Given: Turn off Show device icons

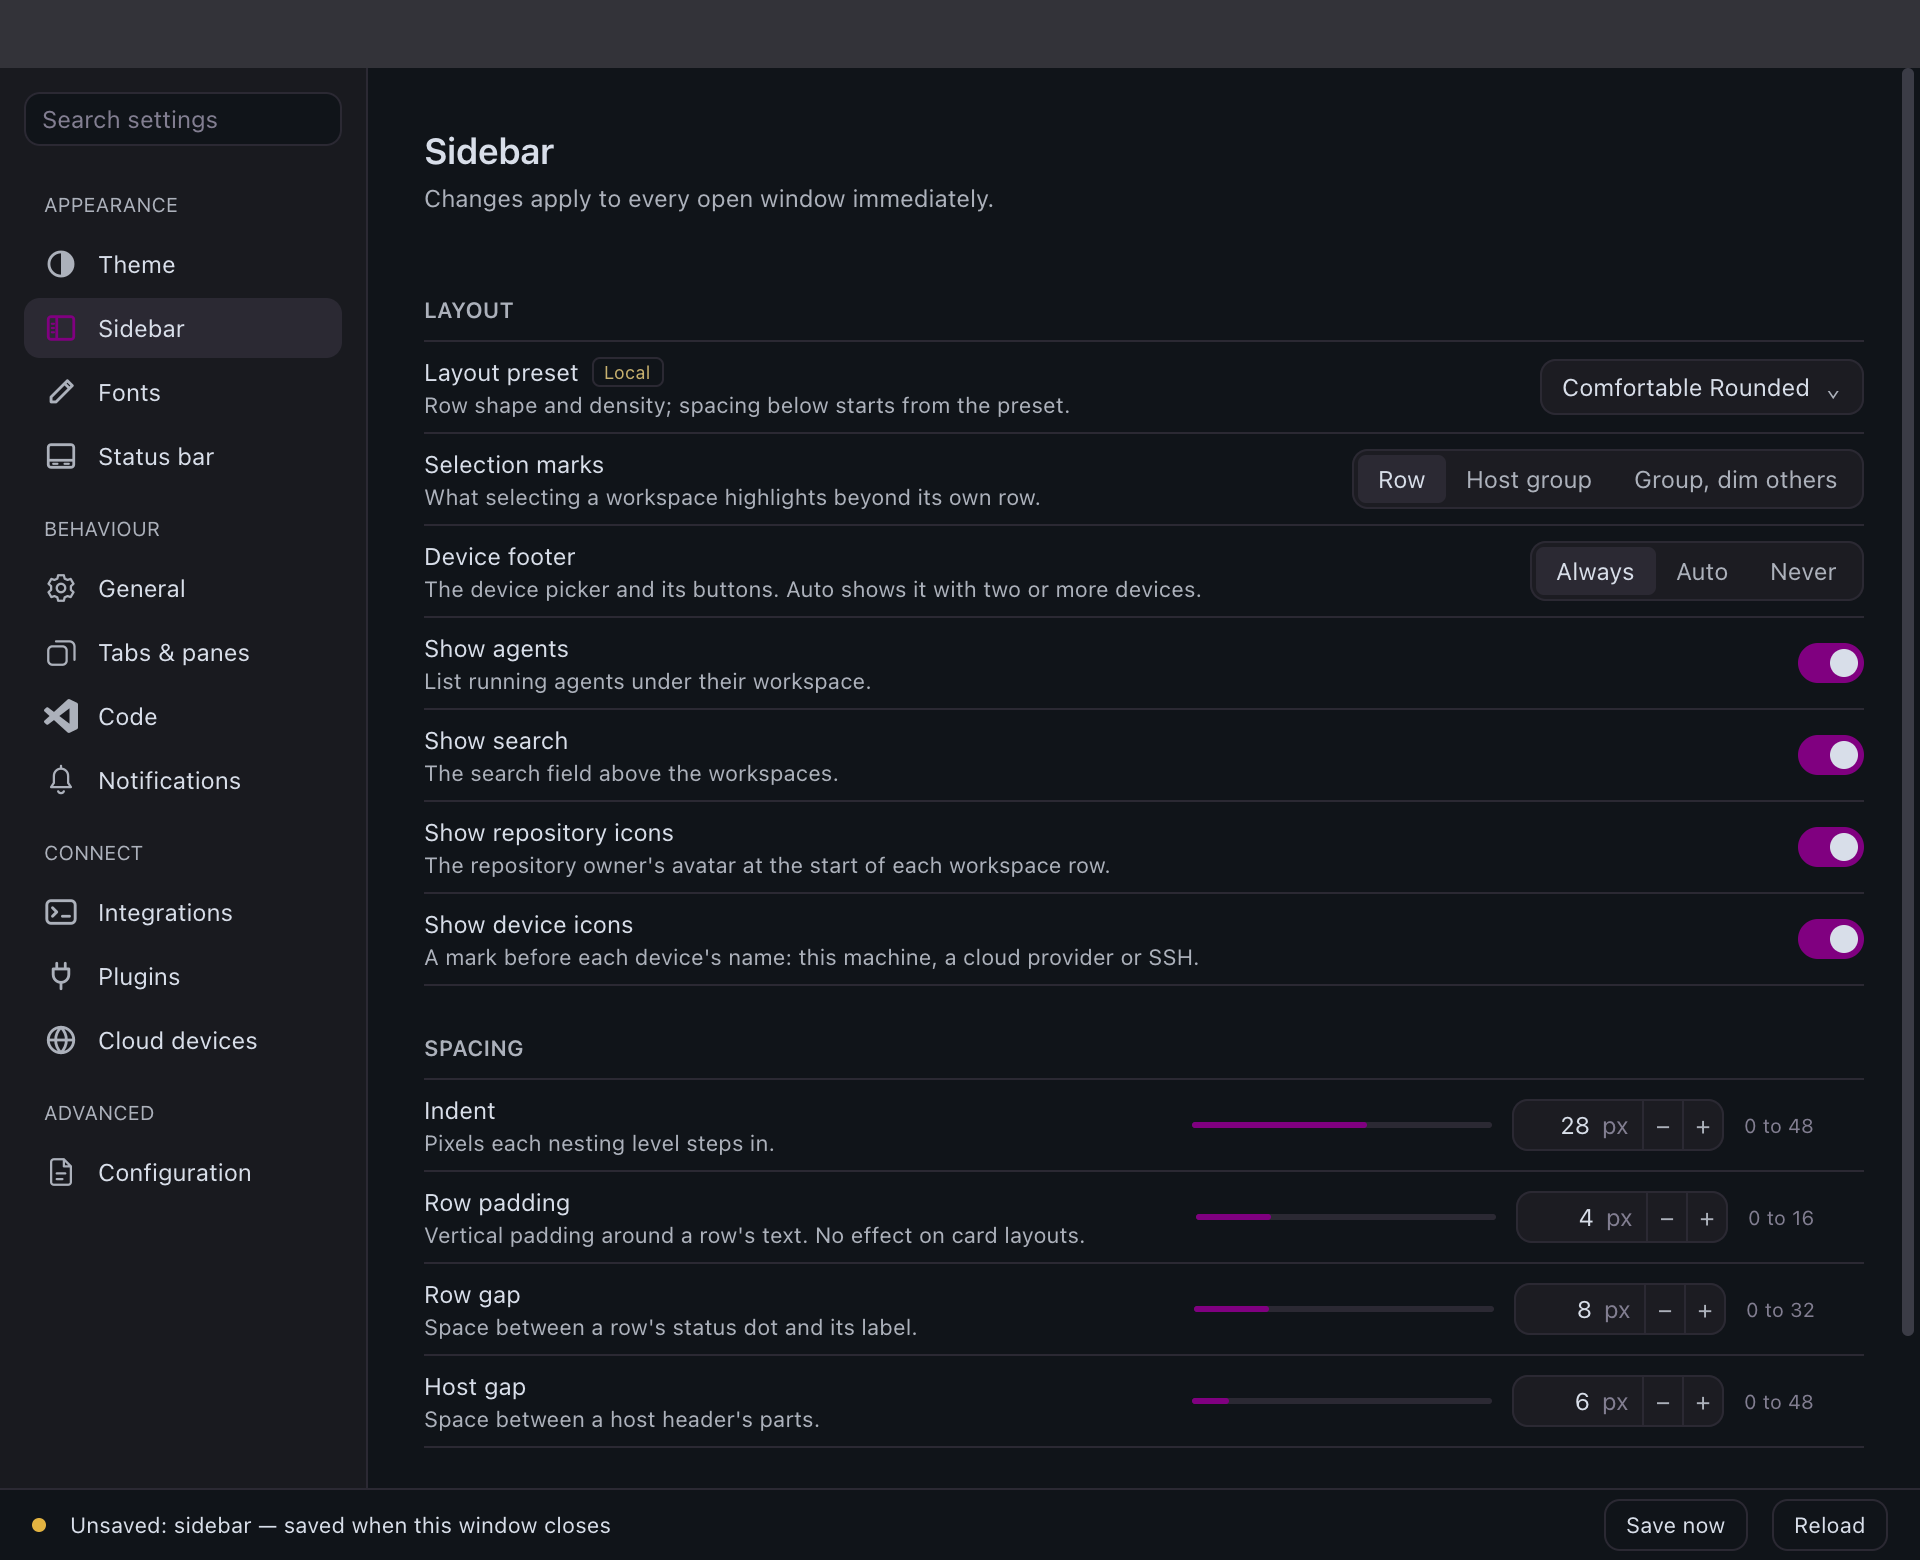Looking at the screenshot, I should click(1830, 939).
